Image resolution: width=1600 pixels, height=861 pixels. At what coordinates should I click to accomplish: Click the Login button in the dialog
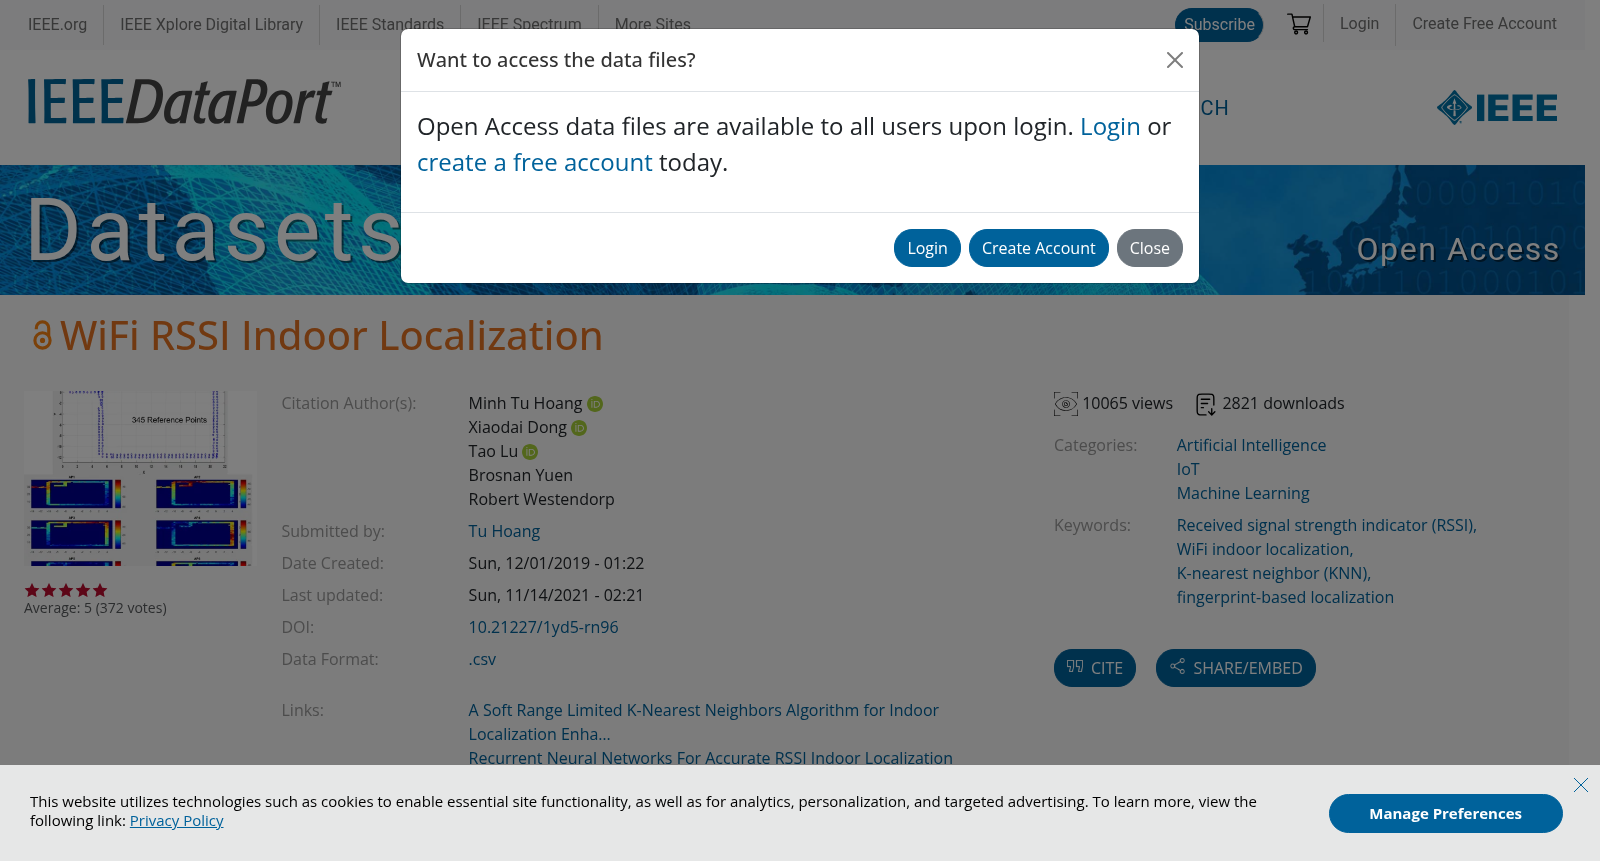927,248
